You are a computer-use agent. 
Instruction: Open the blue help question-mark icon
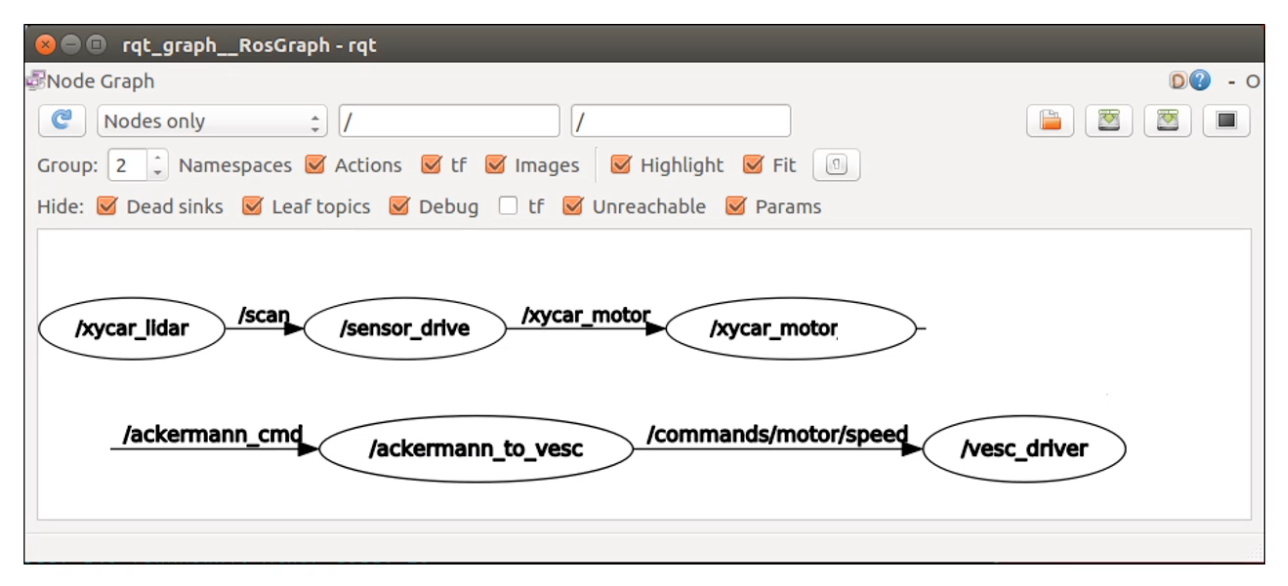pyautogui.click(x=1200, y=81)
